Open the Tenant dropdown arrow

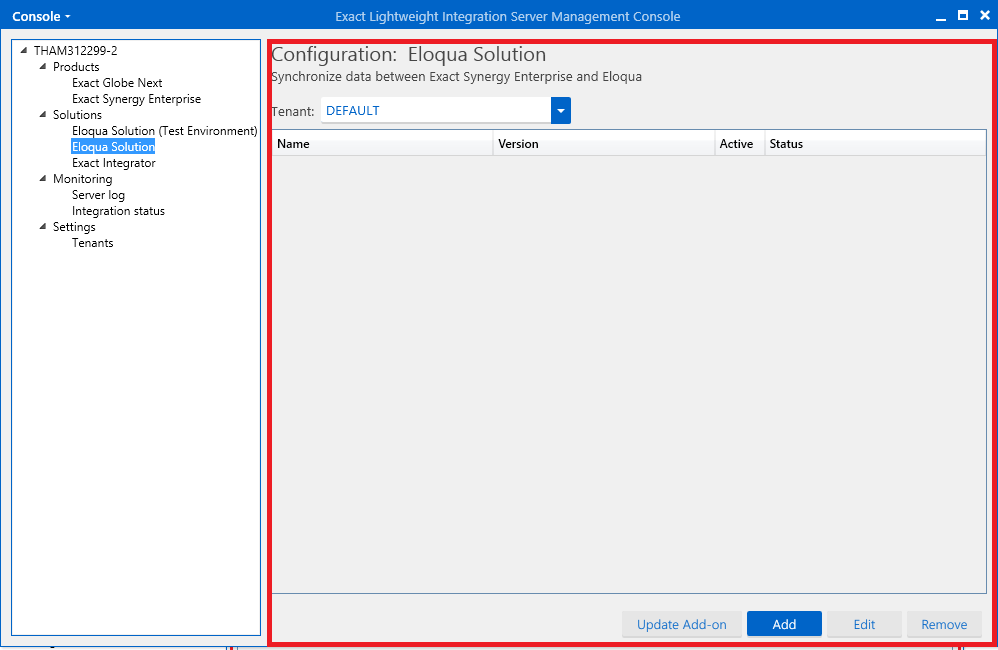(x=561, y=111)
